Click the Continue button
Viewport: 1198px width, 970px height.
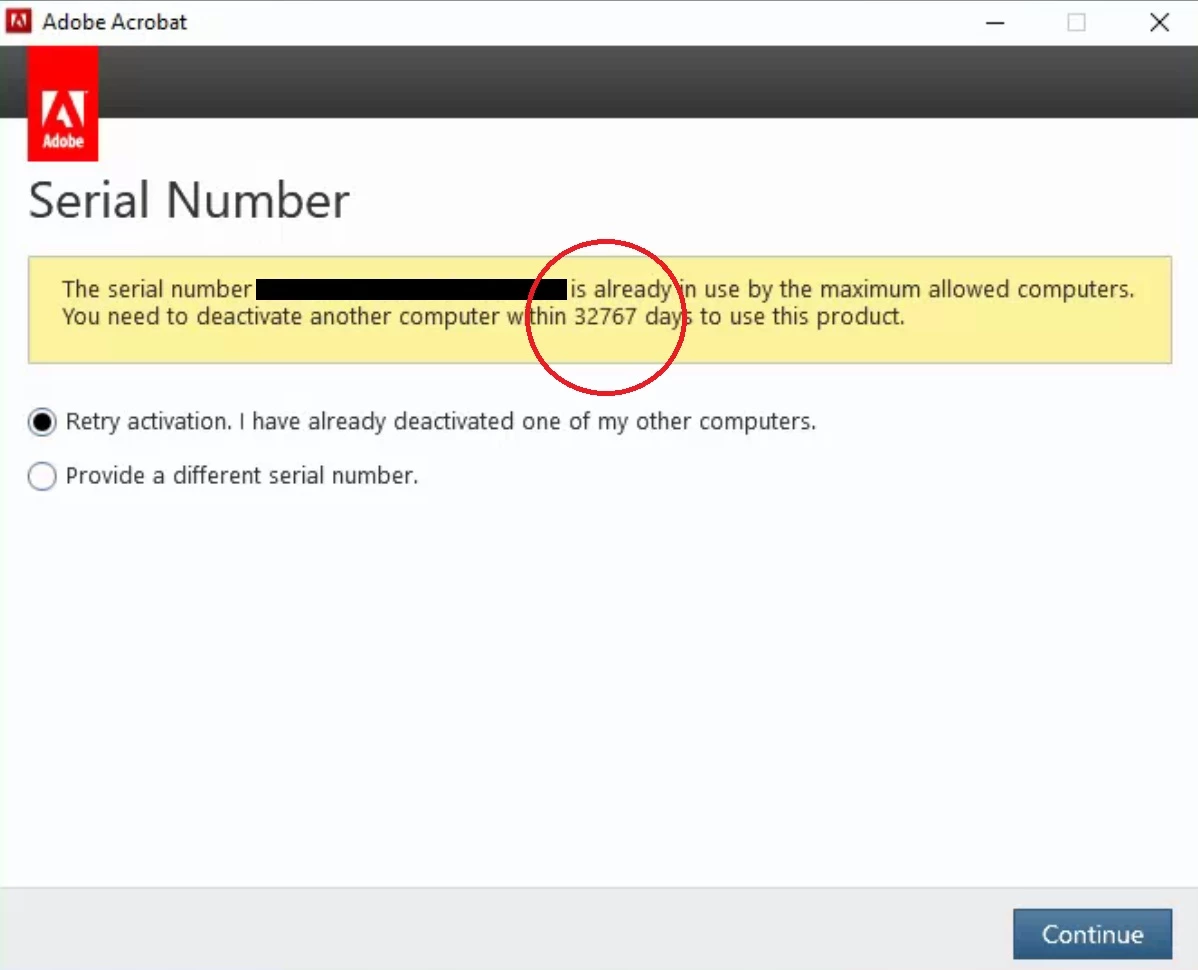coord(1092,933)
